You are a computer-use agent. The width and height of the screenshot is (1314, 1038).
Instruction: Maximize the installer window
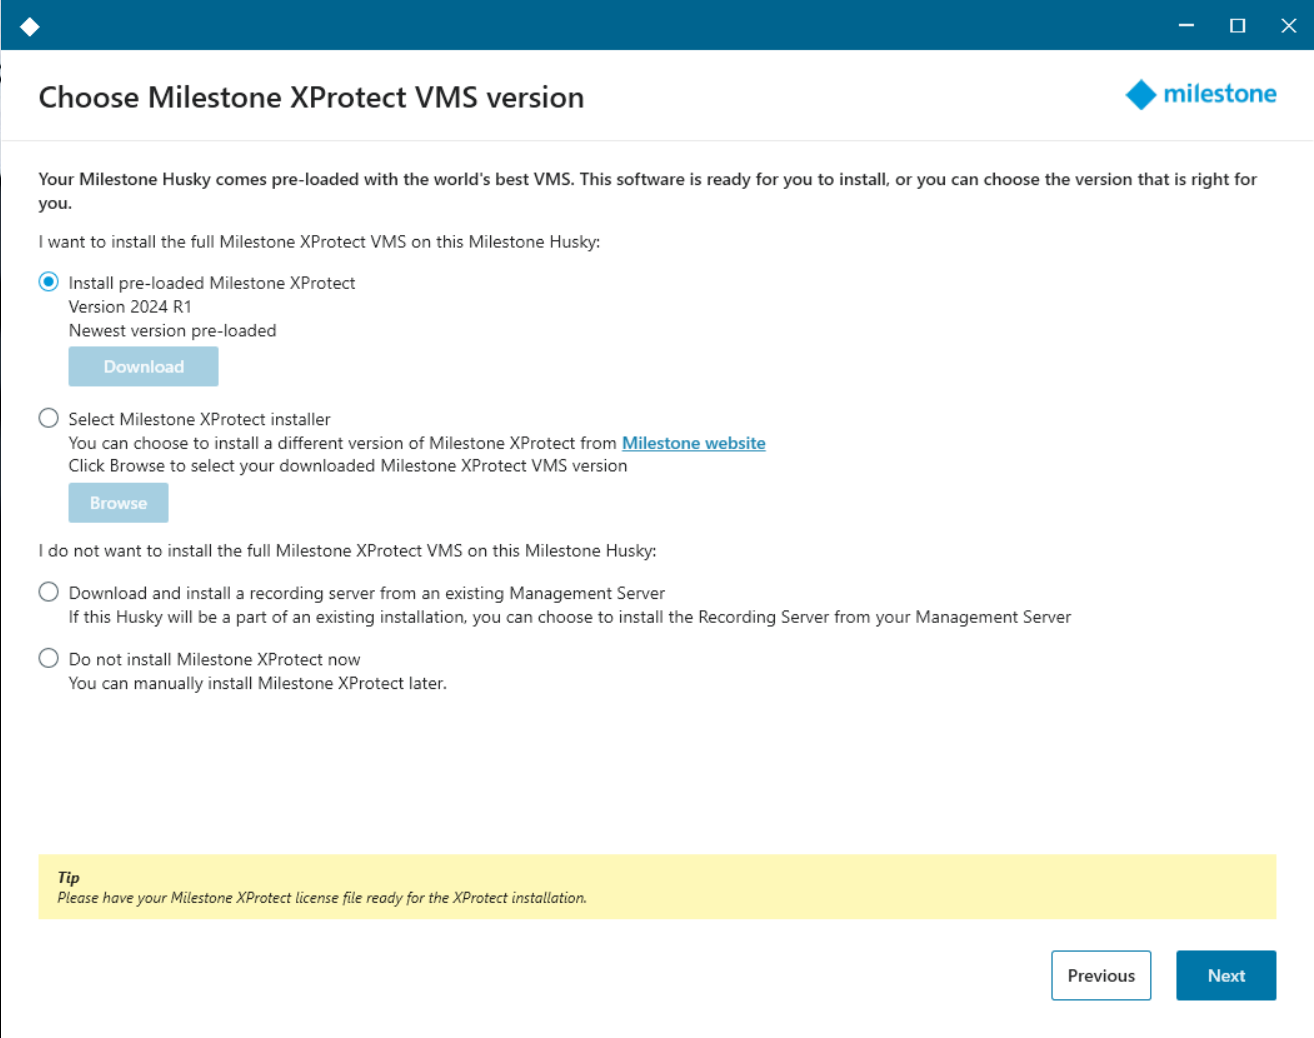[x=1237, y=25]
